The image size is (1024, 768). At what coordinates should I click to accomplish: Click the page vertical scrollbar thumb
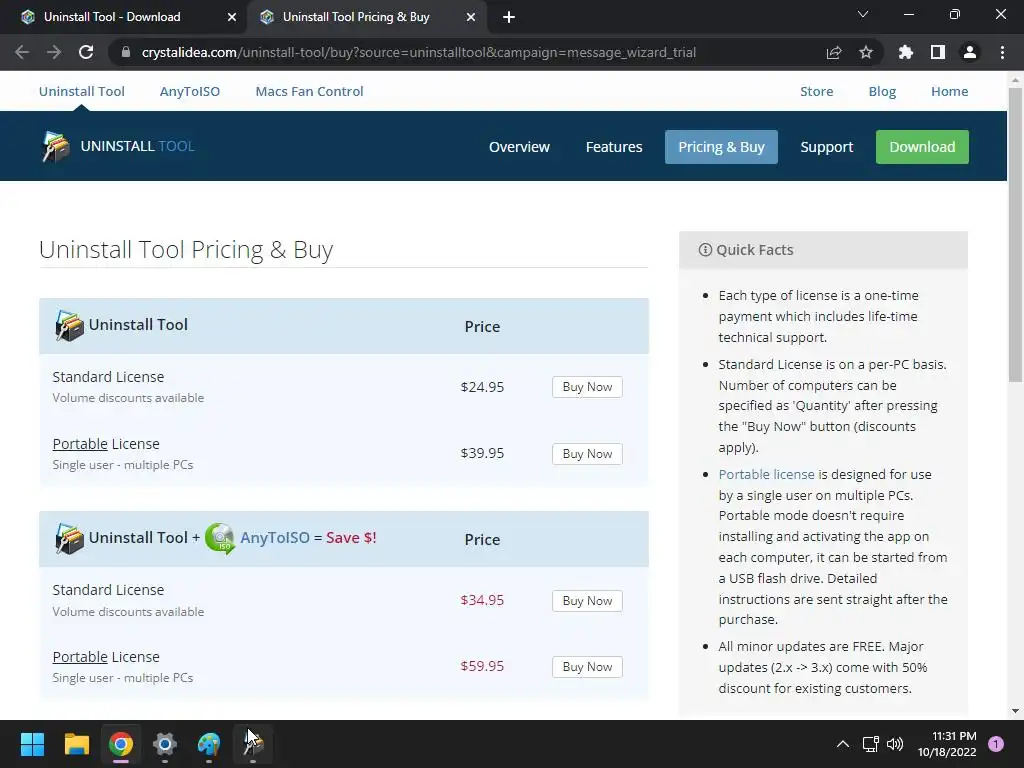coord(1015,235)
